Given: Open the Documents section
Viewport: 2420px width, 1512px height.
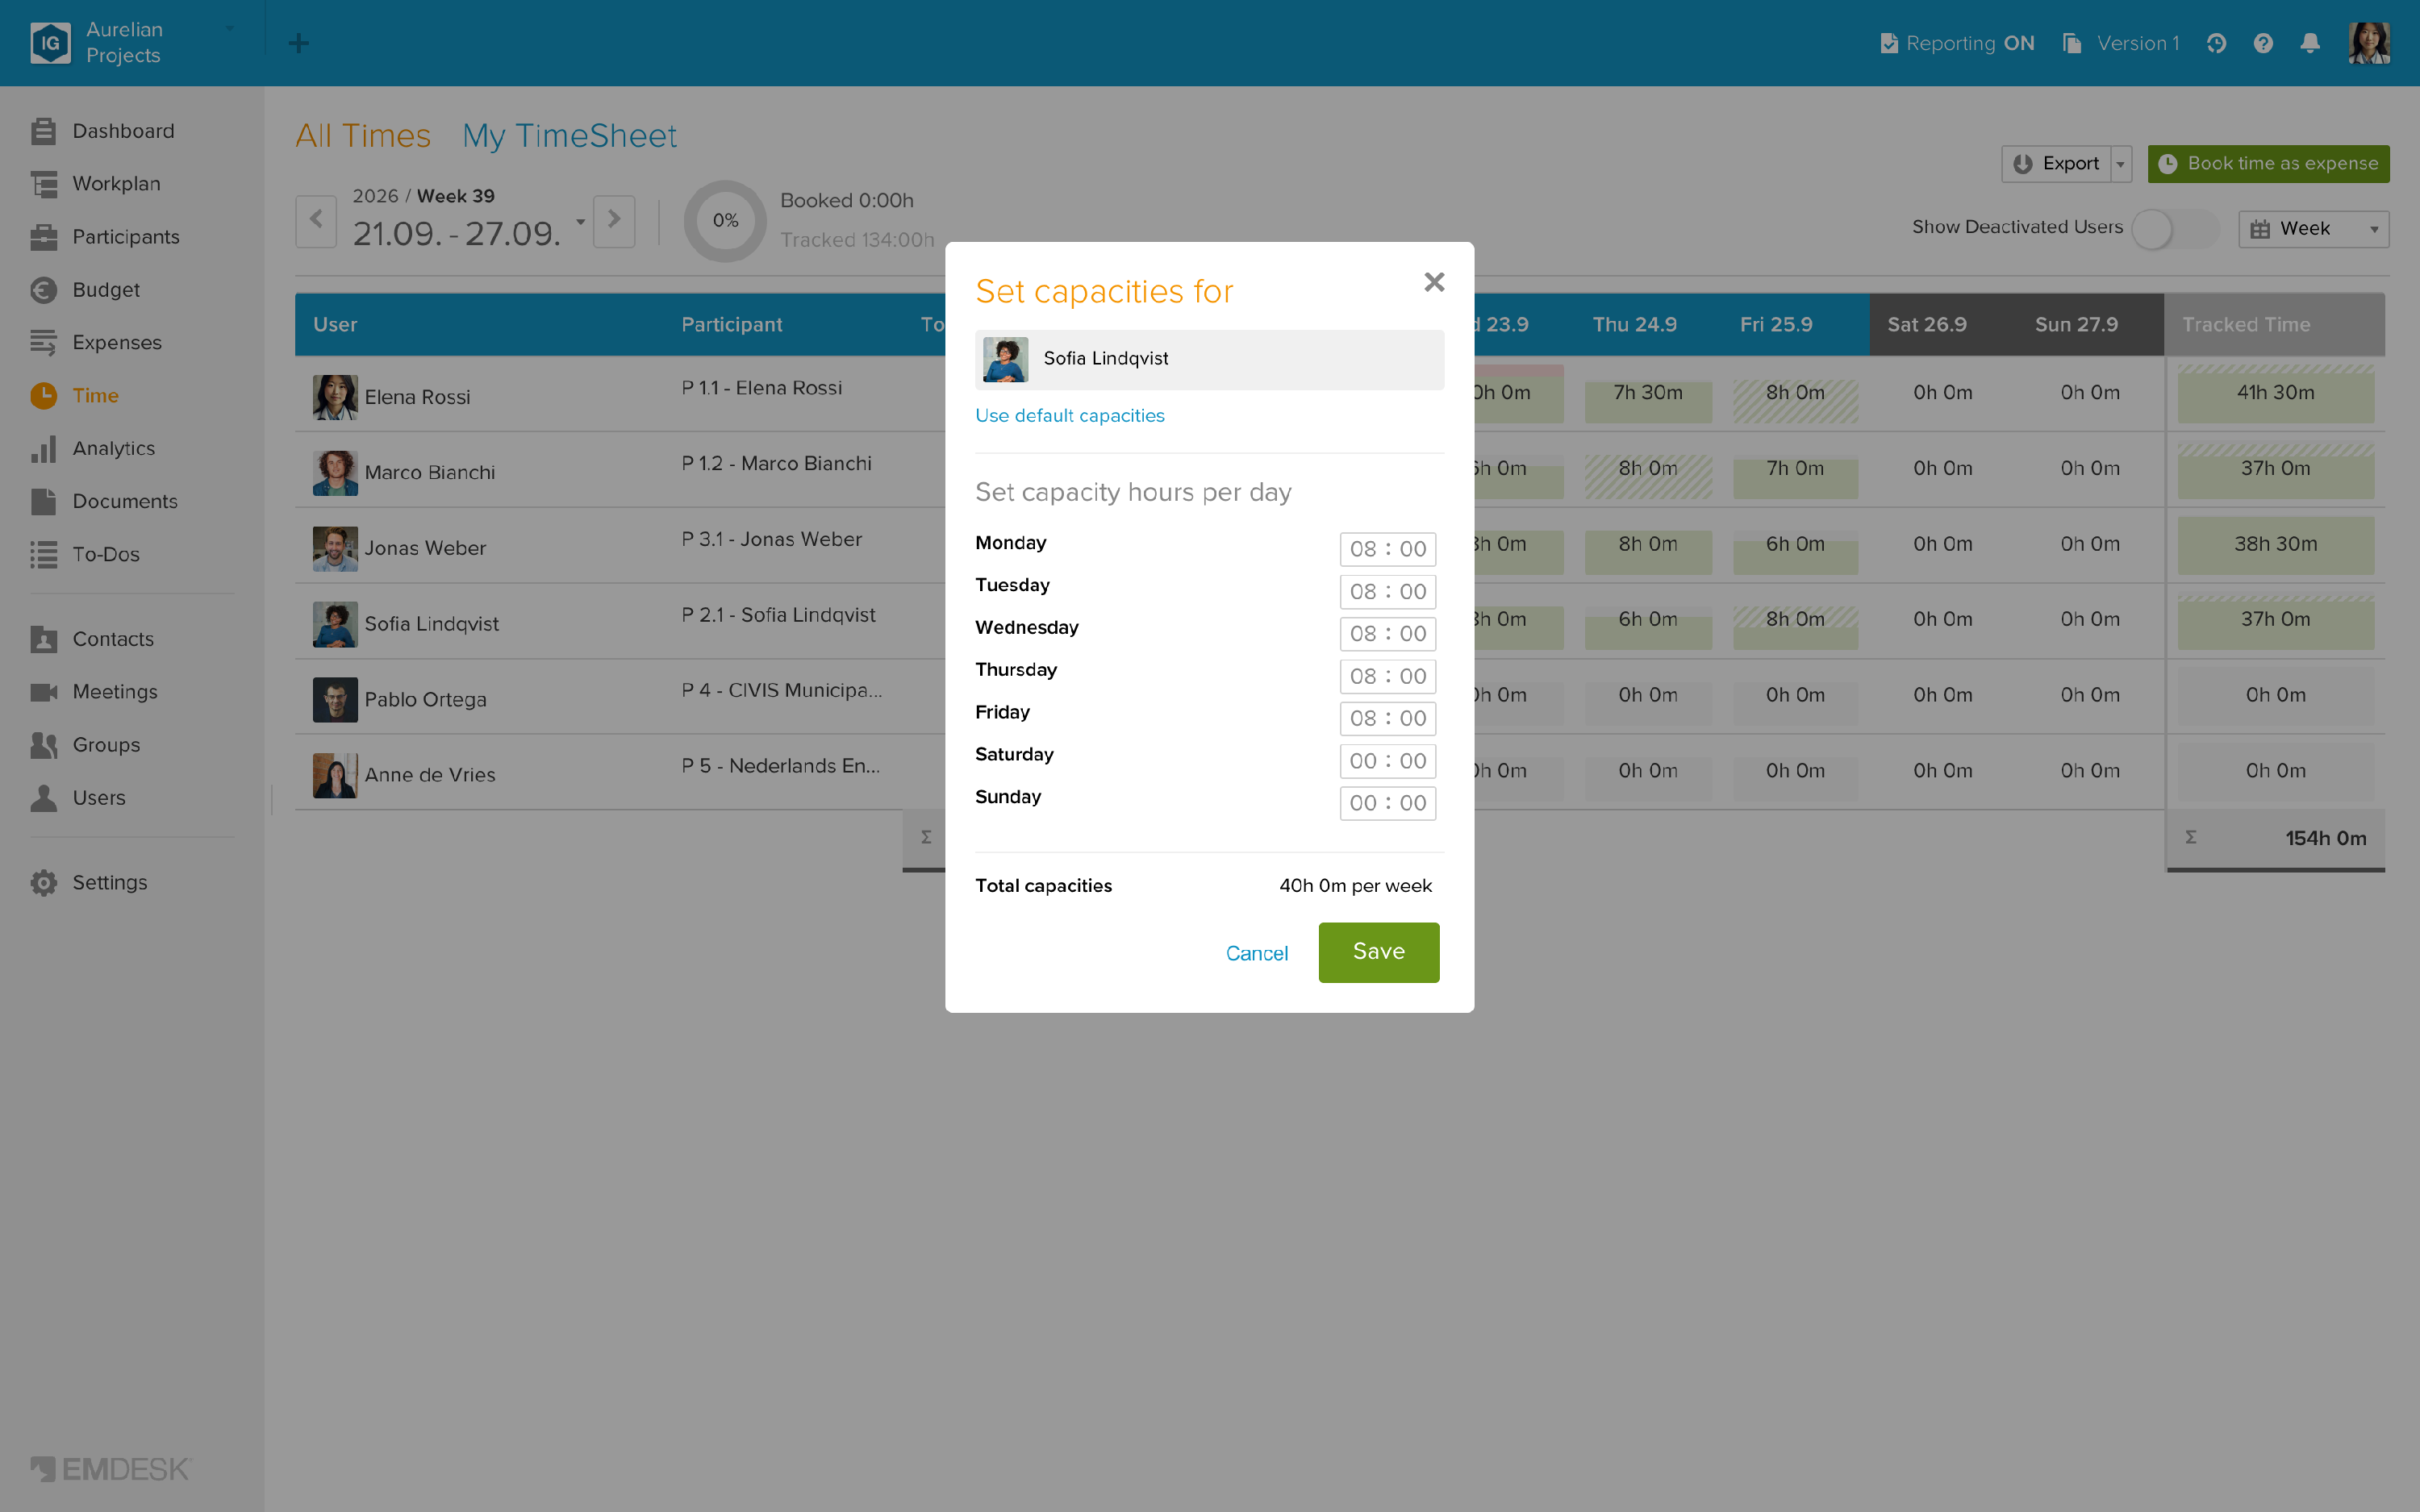Looking at the screenshot, I should pos(104,502).
